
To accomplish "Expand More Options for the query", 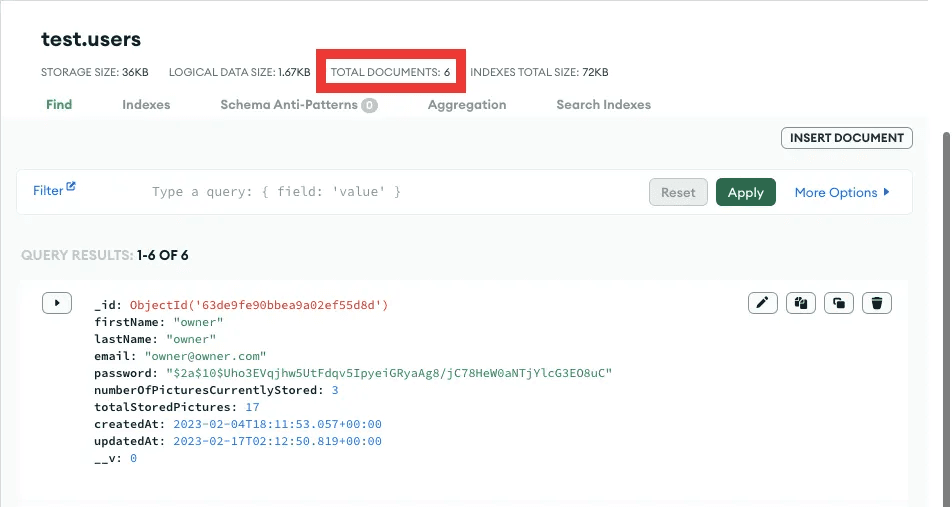I will 841,192.
